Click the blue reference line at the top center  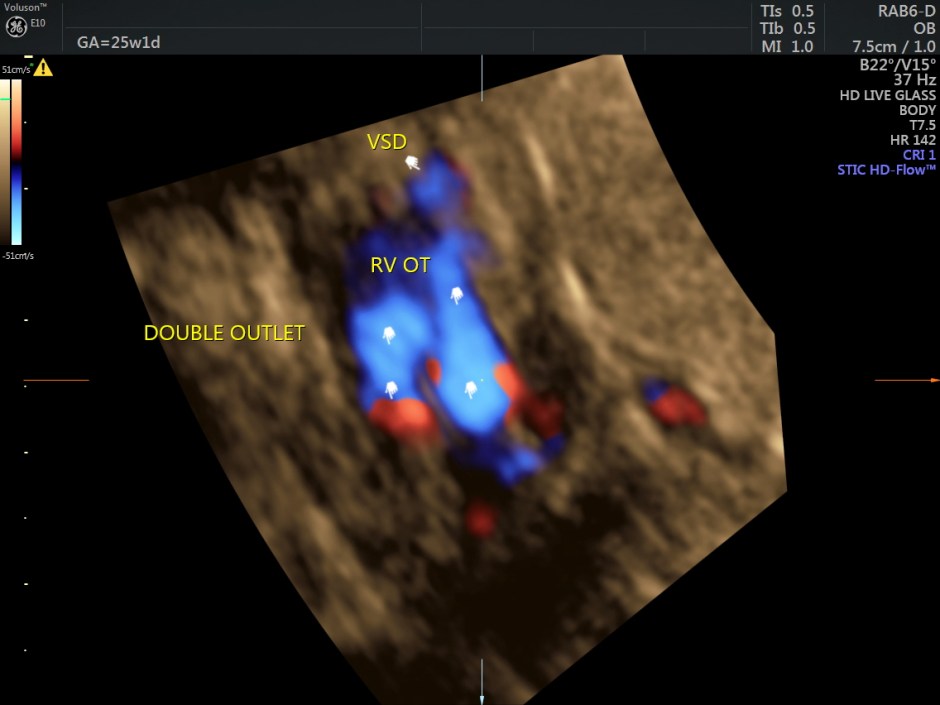coord(482,78)
